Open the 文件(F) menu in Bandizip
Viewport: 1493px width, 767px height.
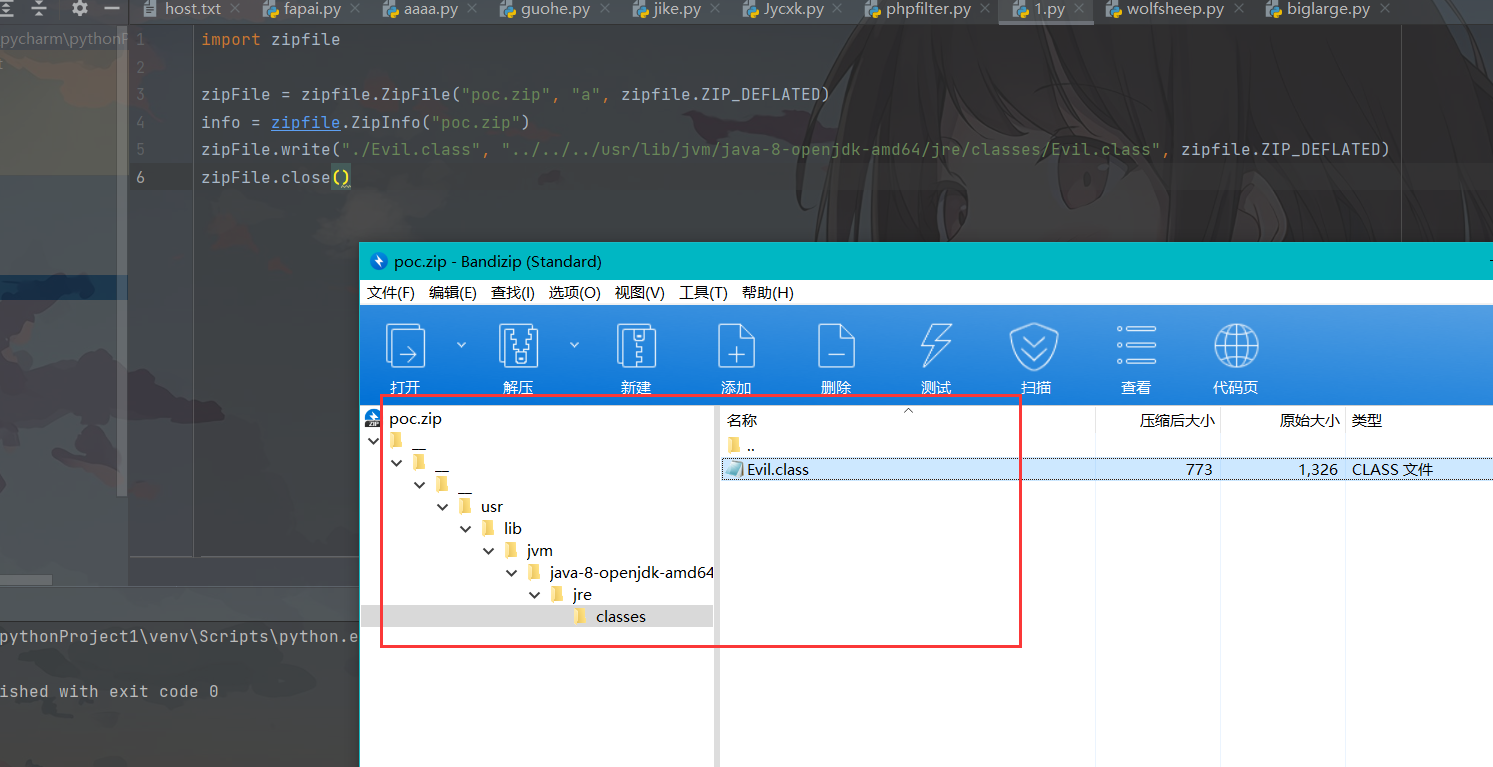point(390,293)
